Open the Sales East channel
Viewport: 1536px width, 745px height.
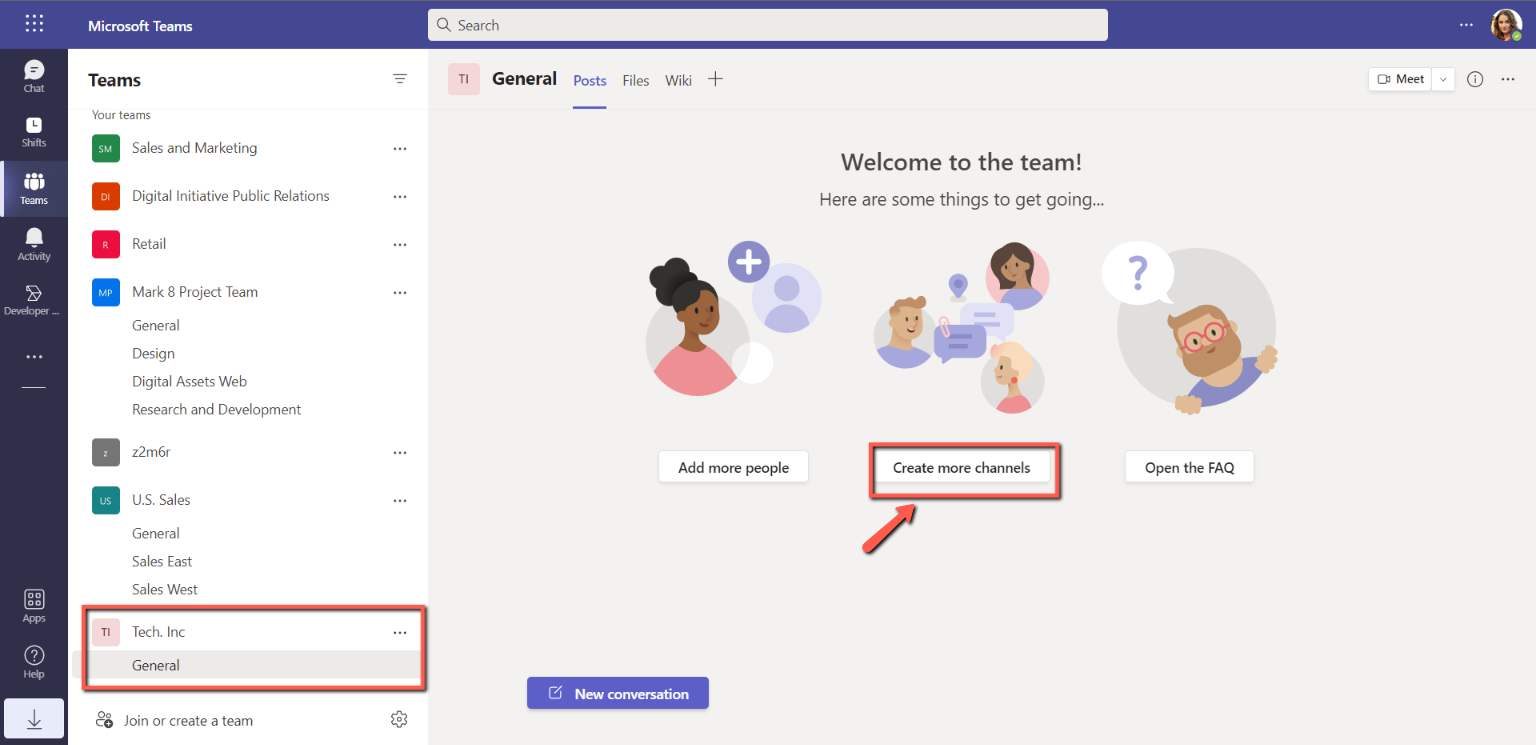coord(162,561)
